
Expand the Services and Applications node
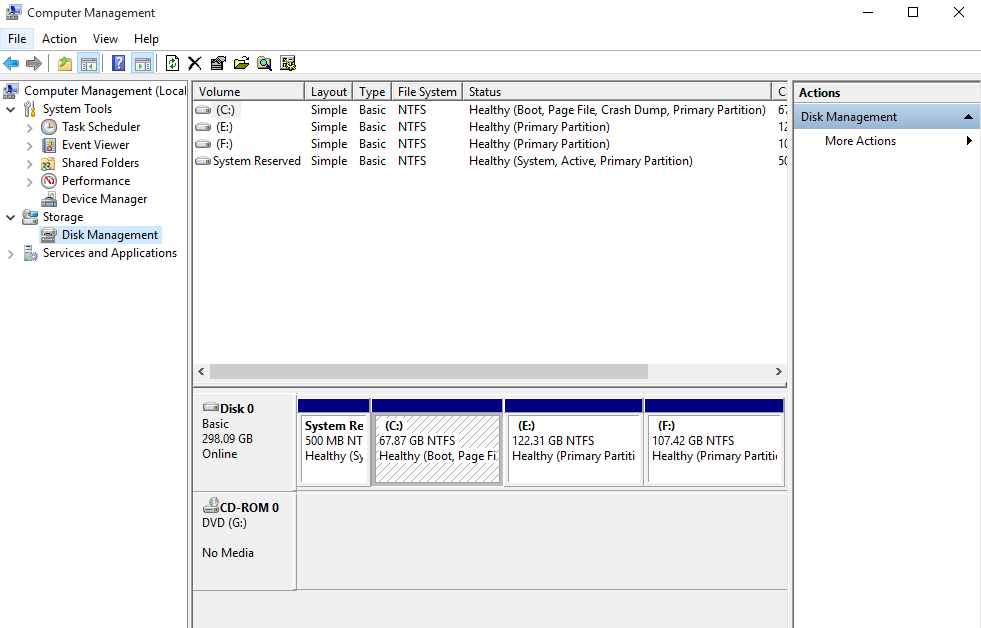[x=11, y=252]
